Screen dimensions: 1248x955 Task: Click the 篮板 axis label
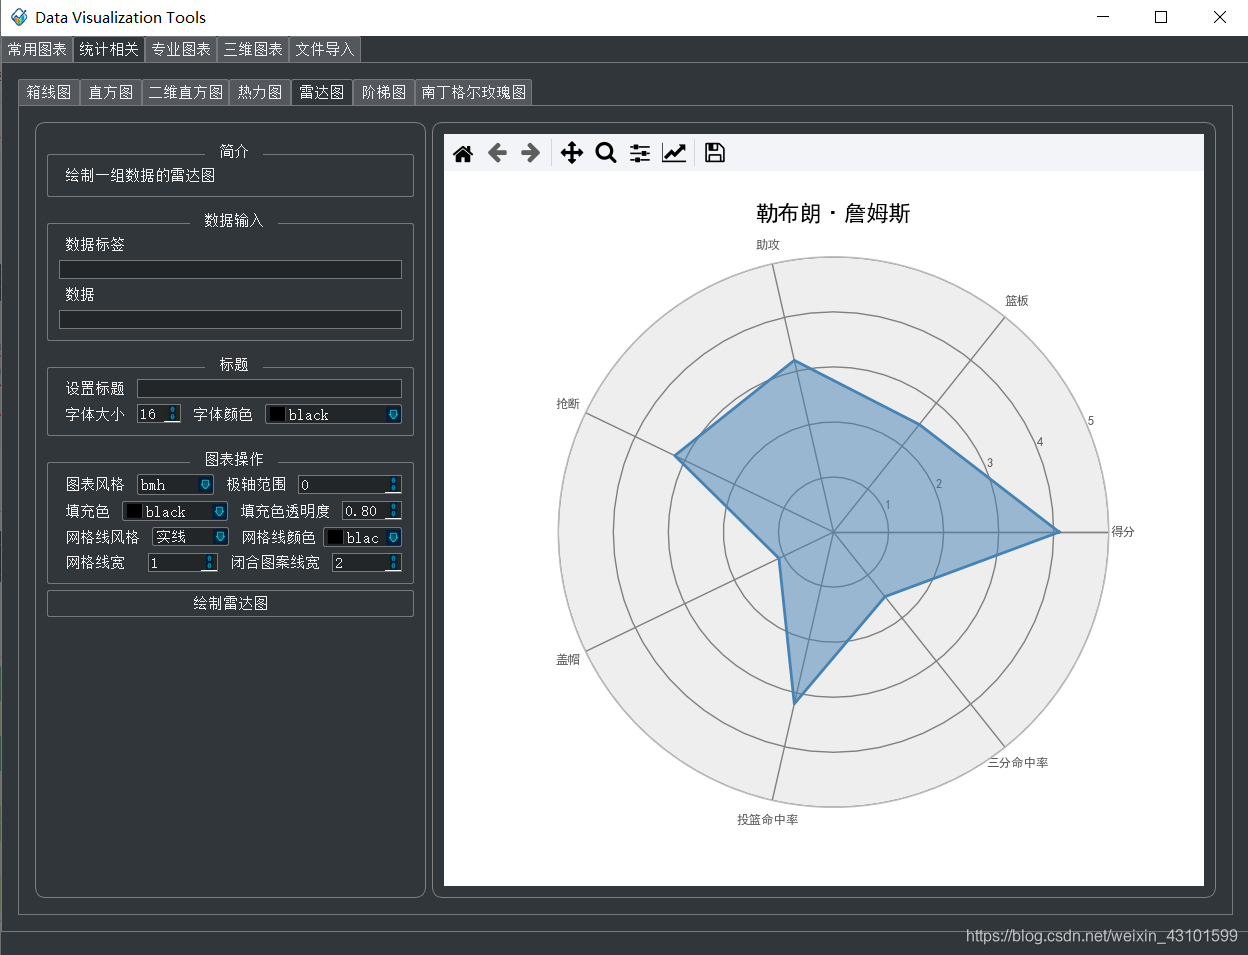coord(1017,300)
